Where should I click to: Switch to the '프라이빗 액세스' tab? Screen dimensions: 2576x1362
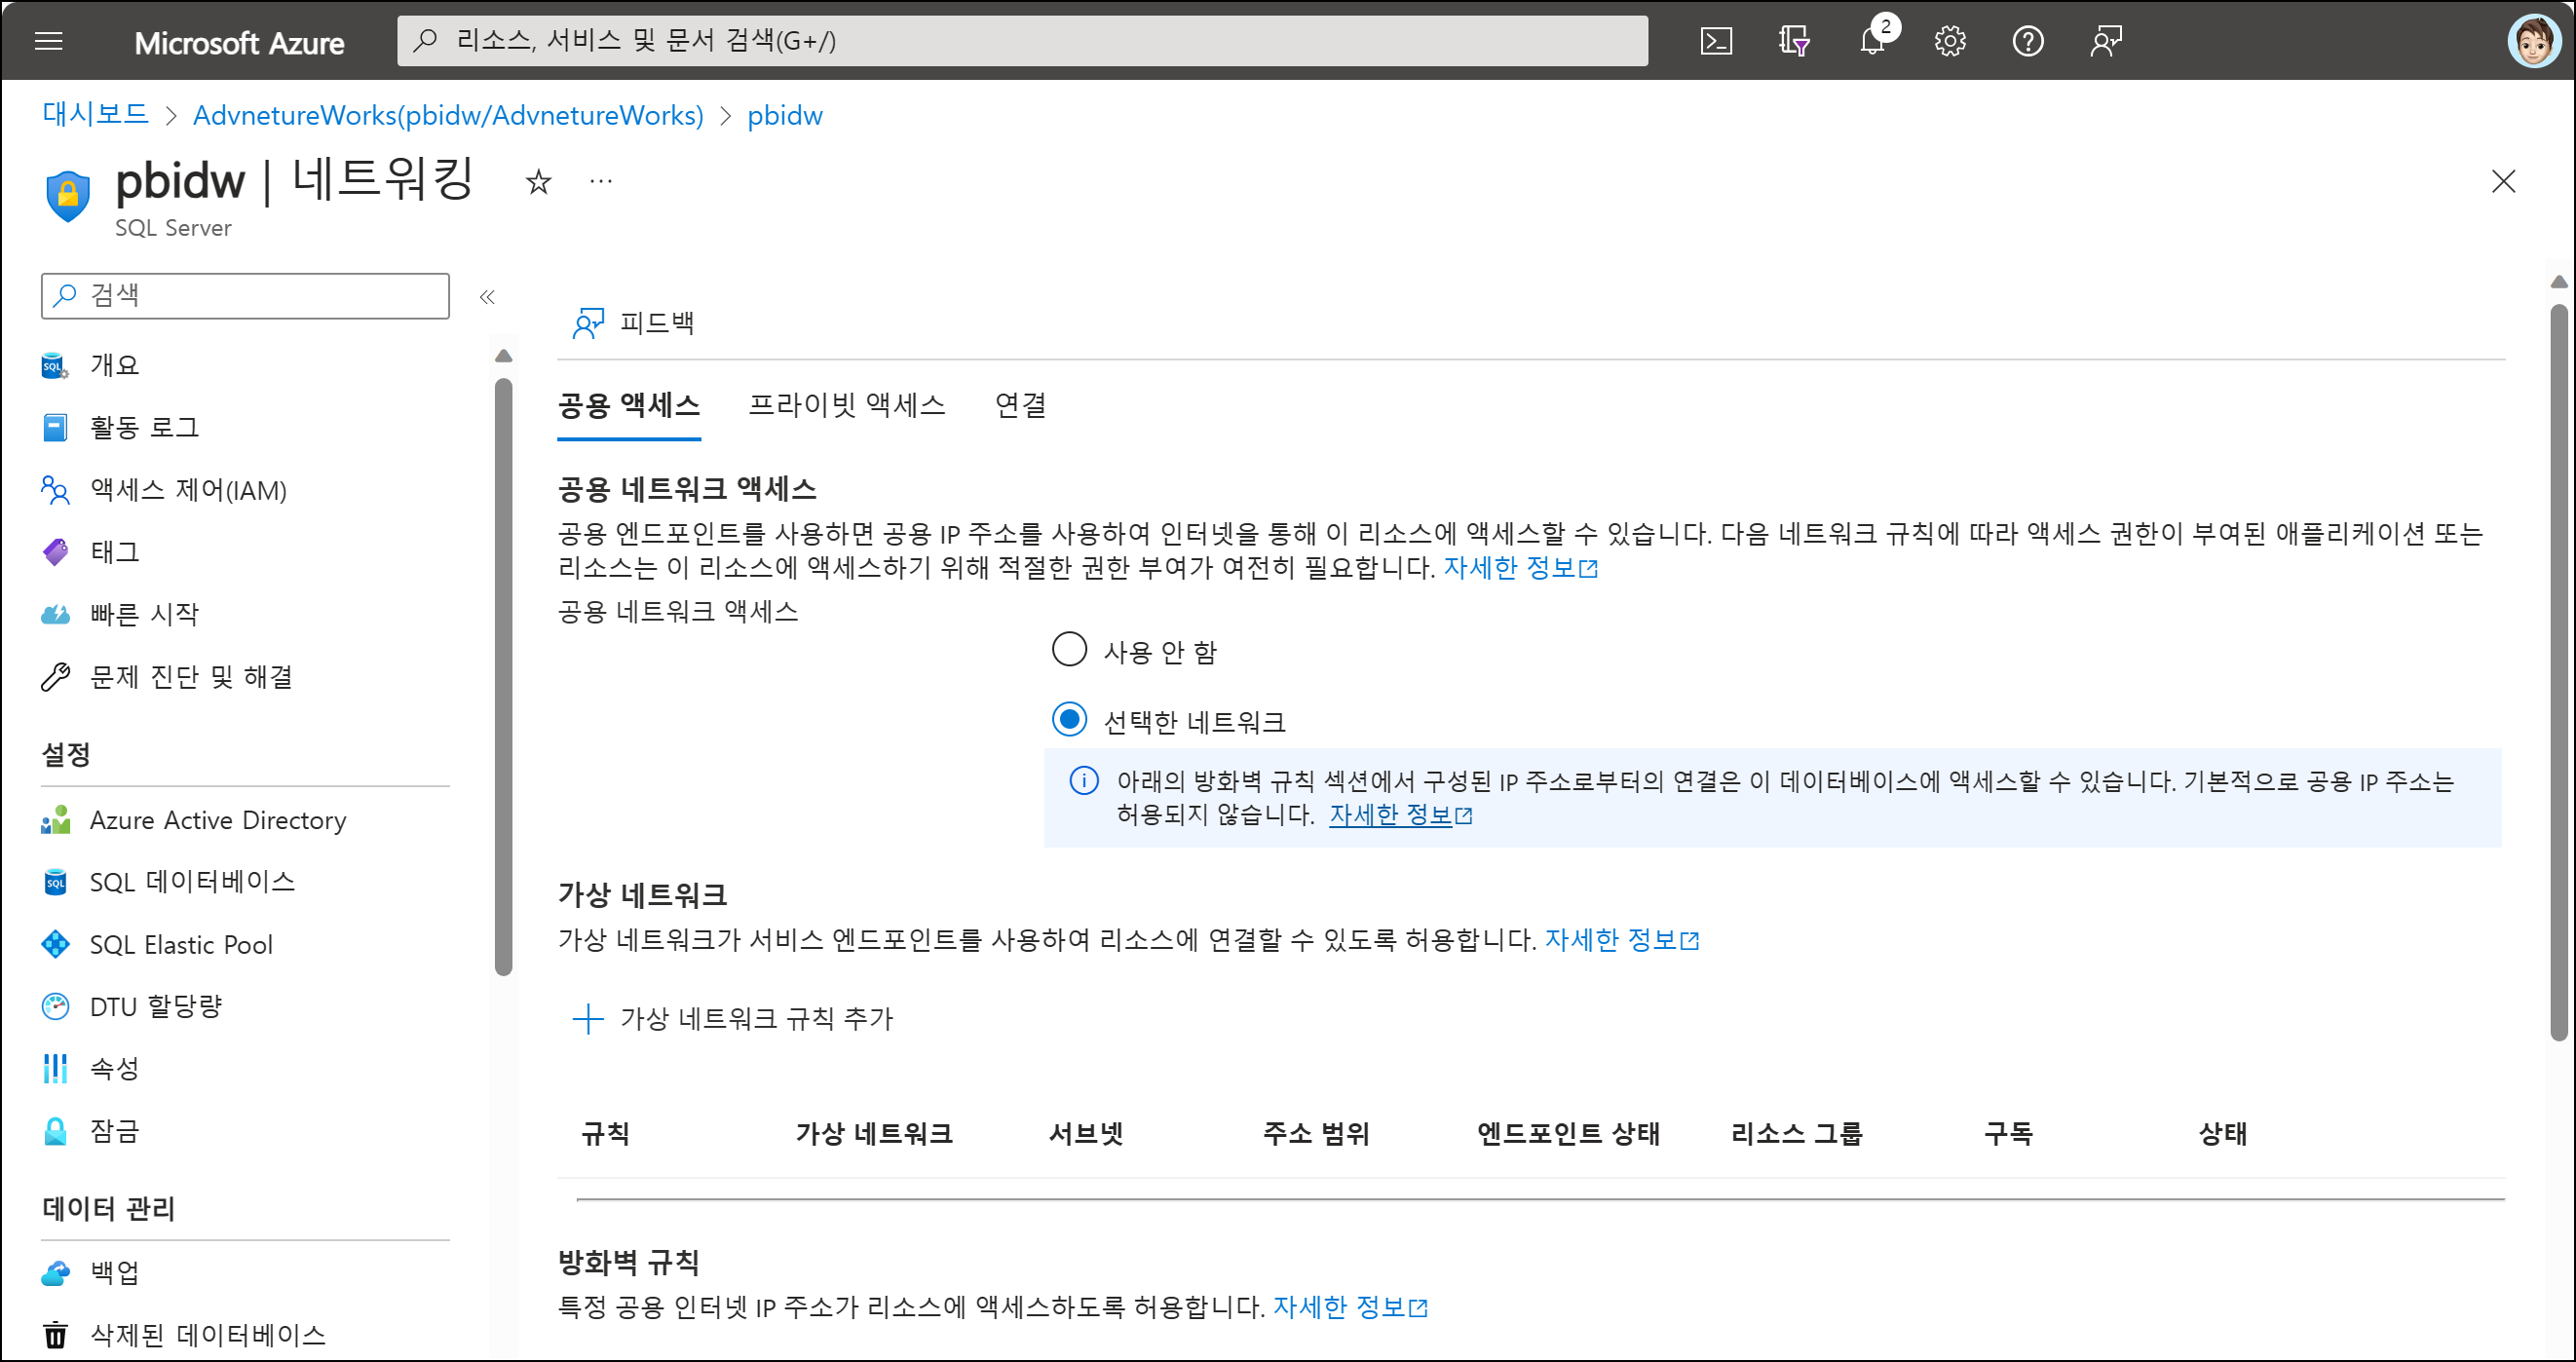click(x=846, y=405)
